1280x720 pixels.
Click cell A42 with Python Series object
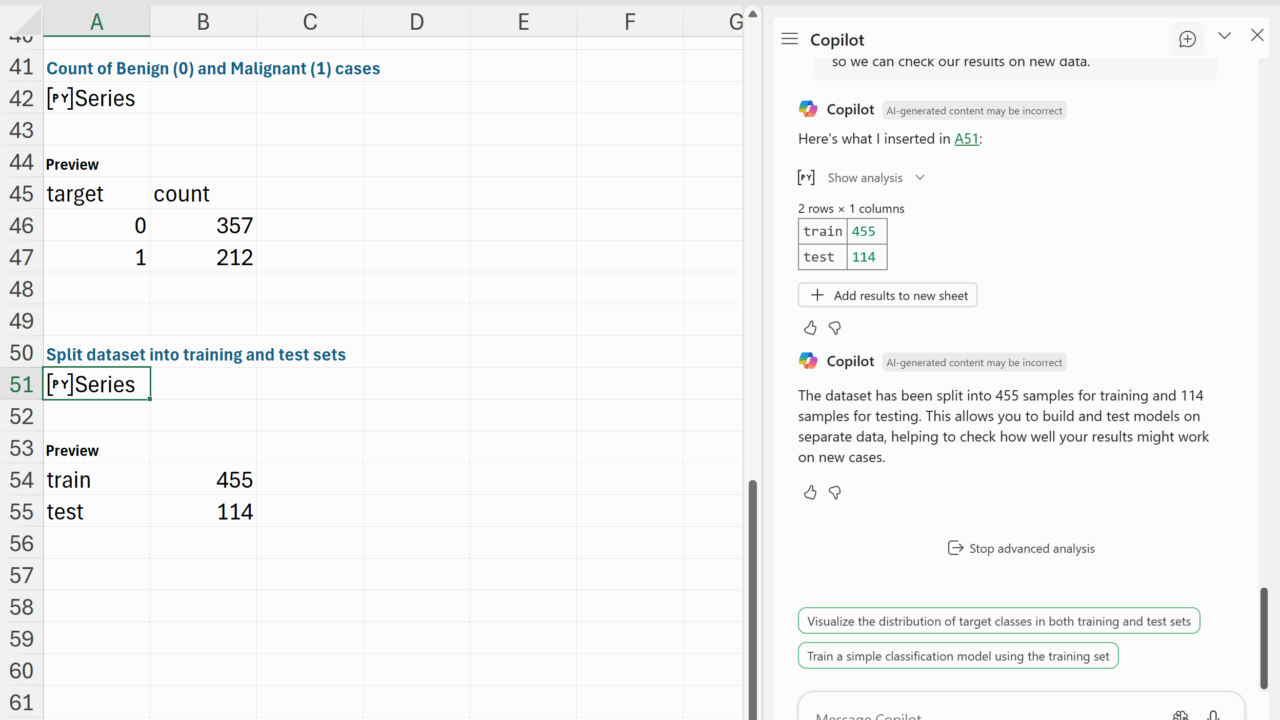tap(96, 99)
